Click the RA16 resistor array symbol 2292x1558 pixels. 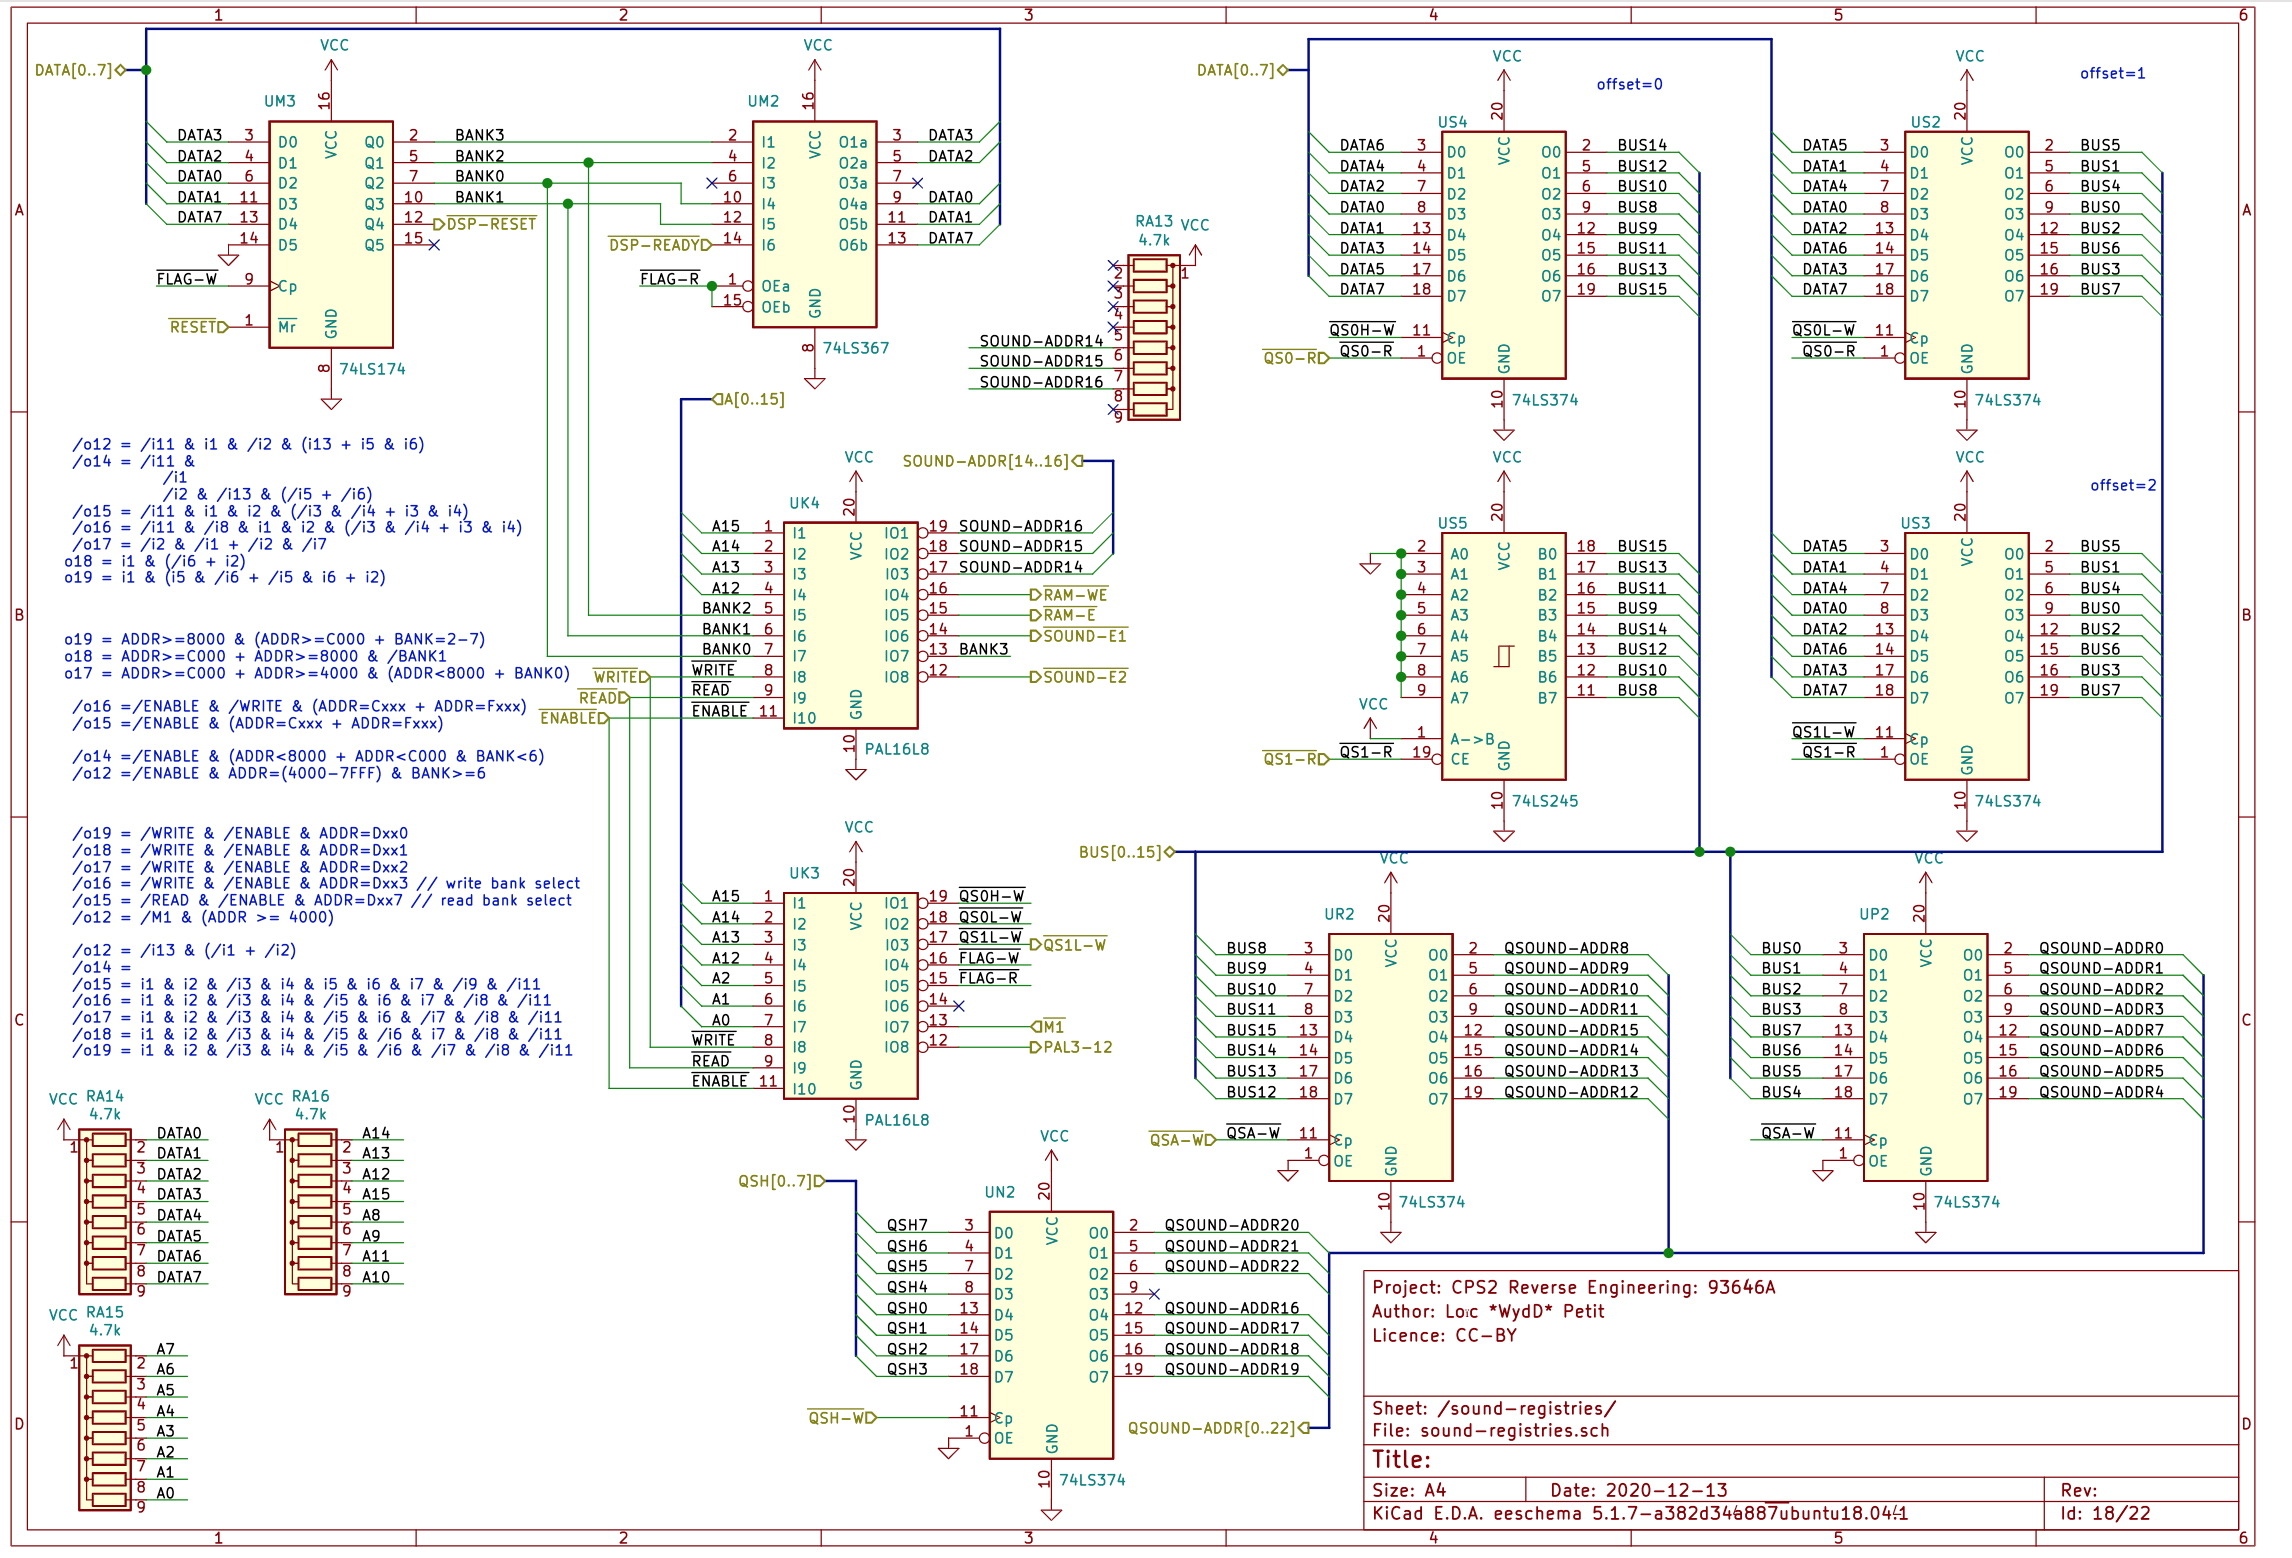[x=312, y=1212]
